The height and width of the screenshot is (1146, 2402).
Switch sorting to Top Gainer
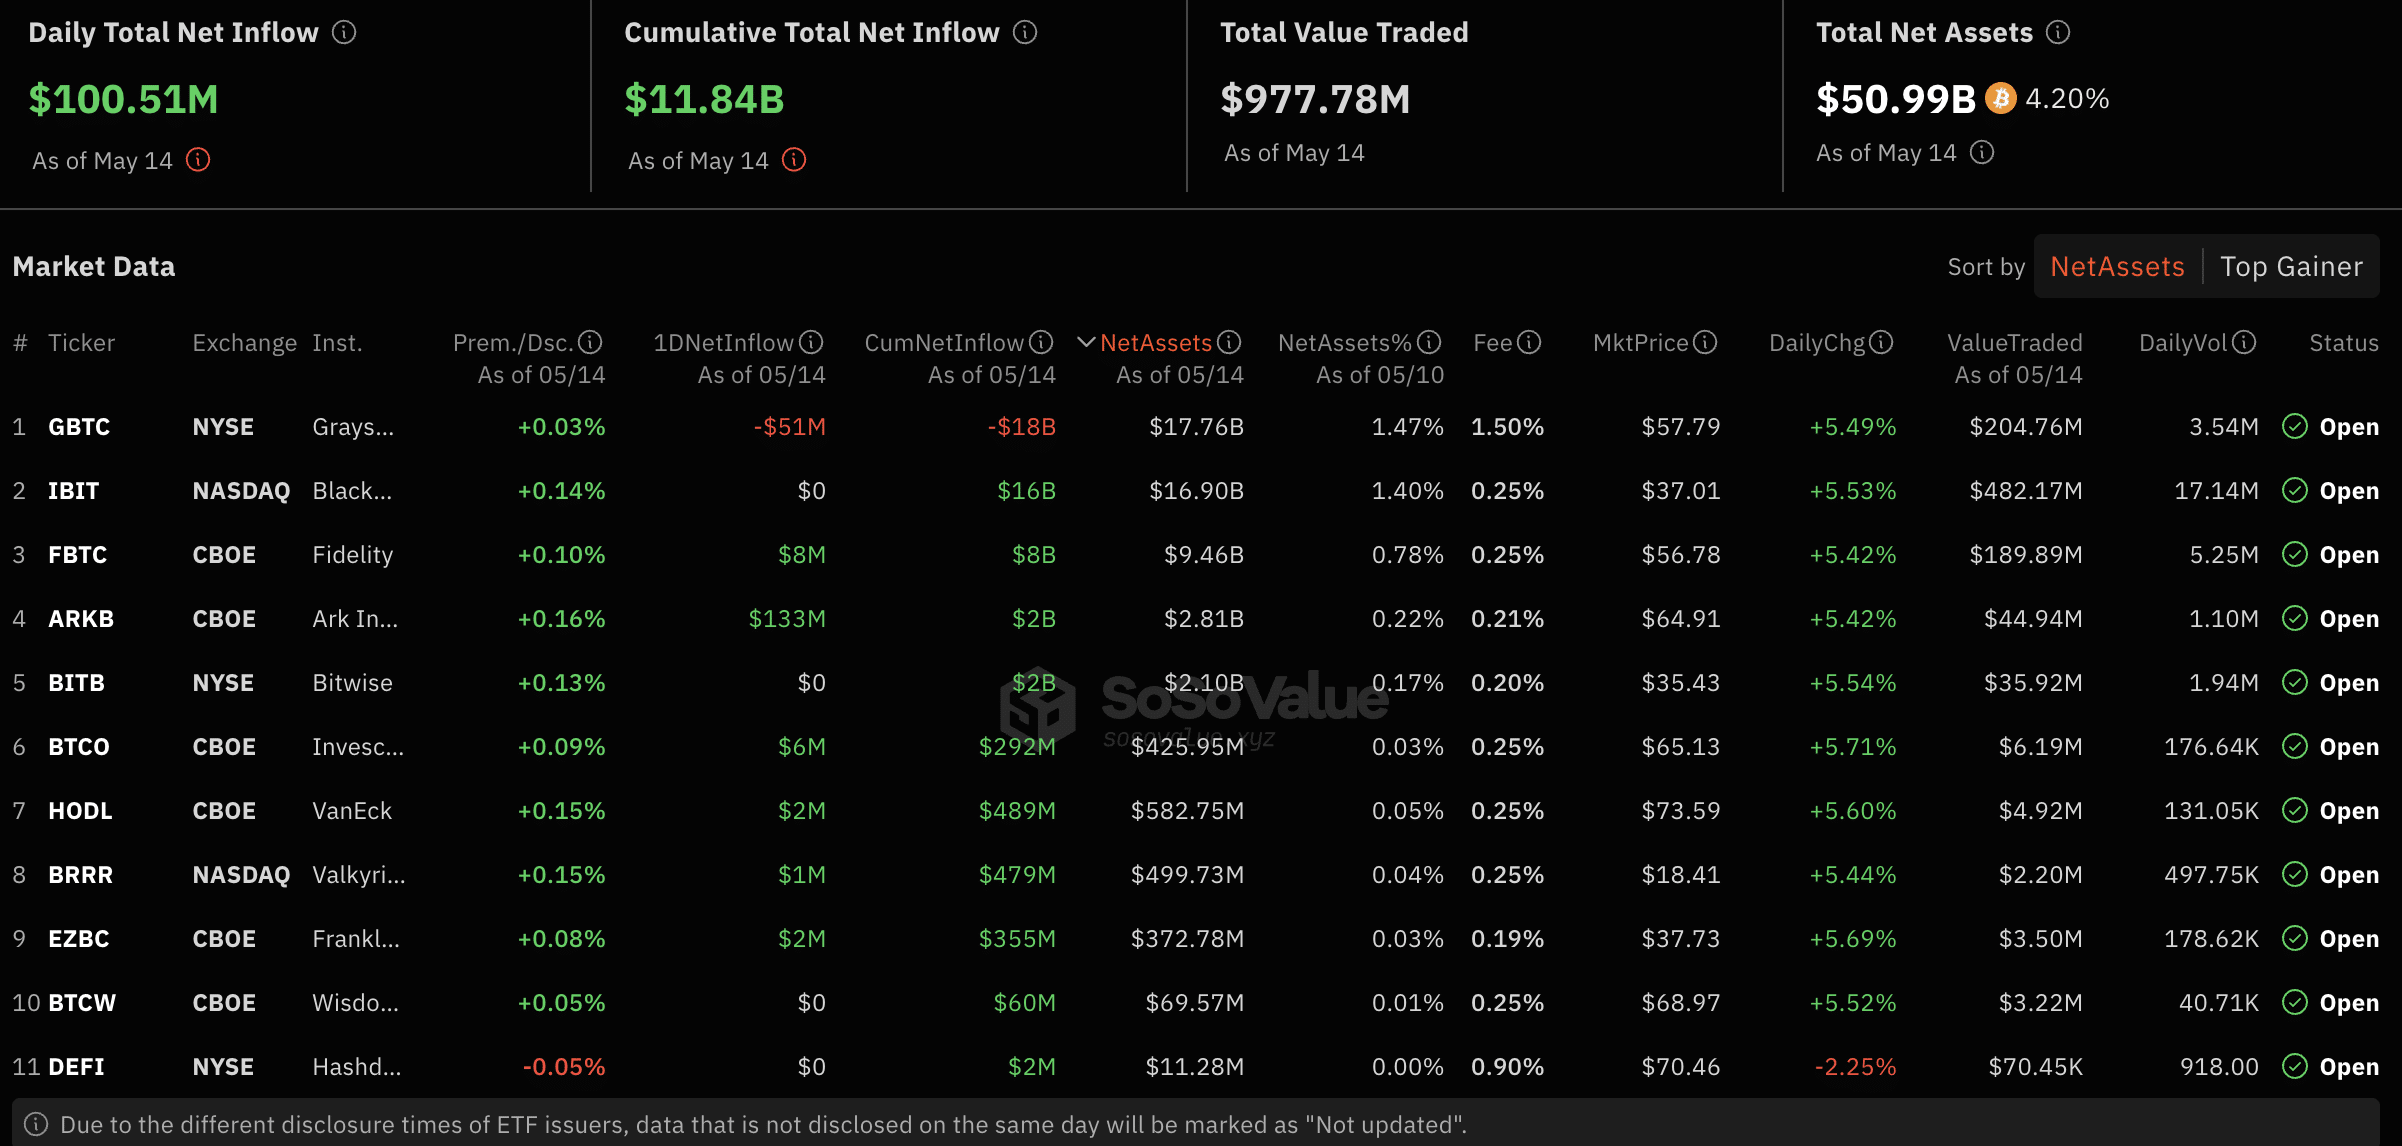[2291, 267]
